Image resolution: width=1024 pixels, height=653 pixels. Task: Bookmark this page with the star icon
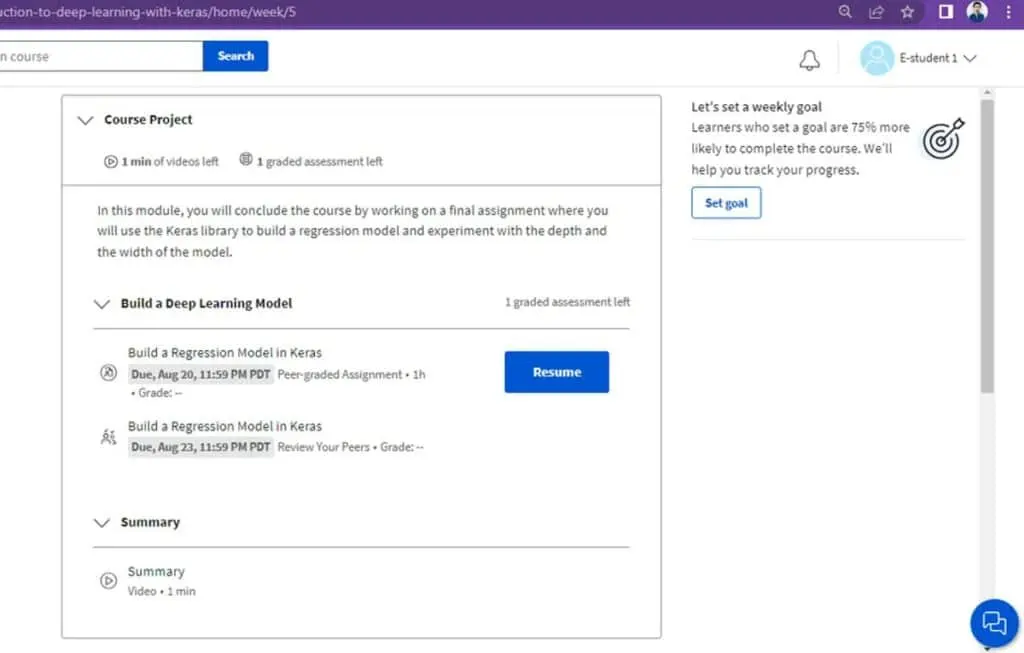pos(908,12)
